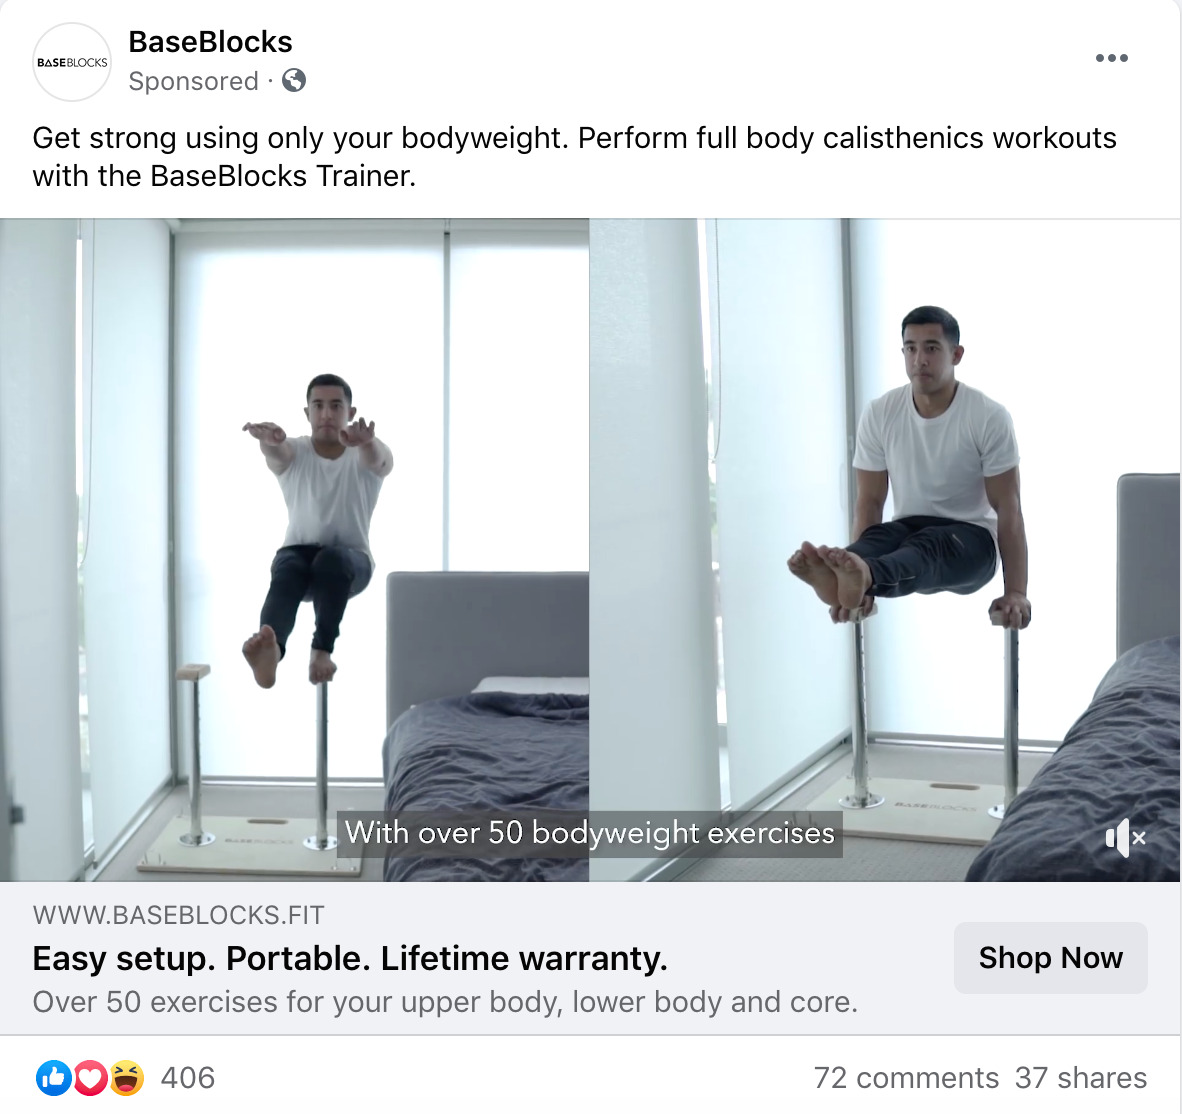
Task: Click the globe public audience icon
Action: point(293,82)
